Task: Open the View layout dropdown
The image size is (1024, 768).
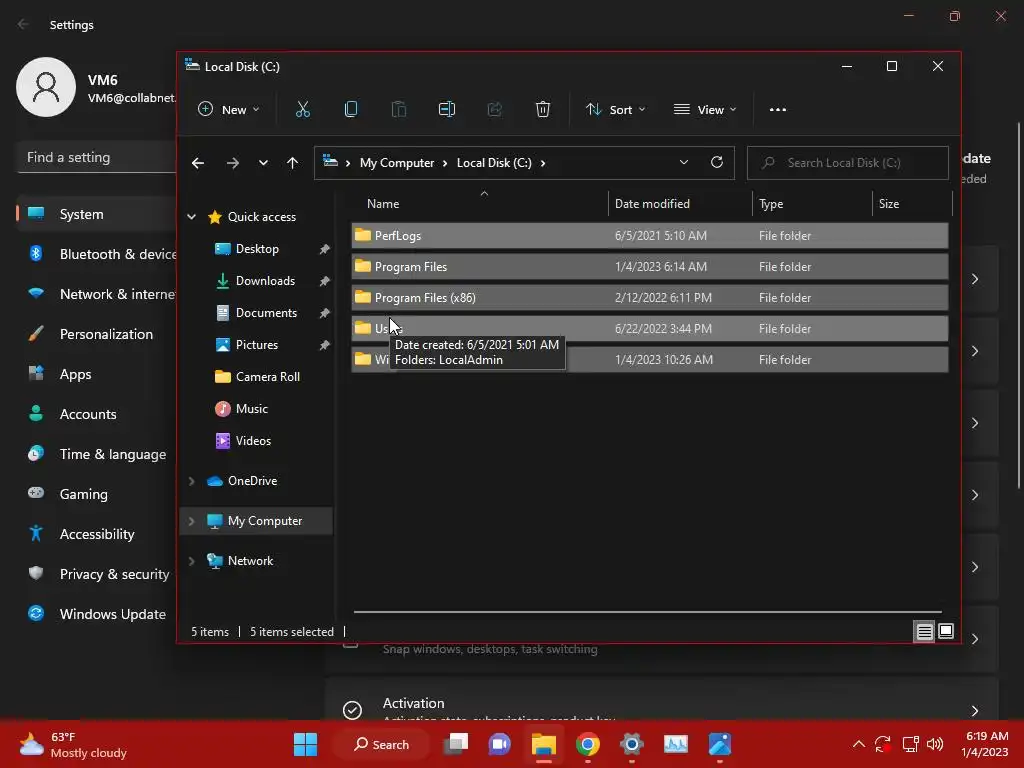Action: [705, 110]
